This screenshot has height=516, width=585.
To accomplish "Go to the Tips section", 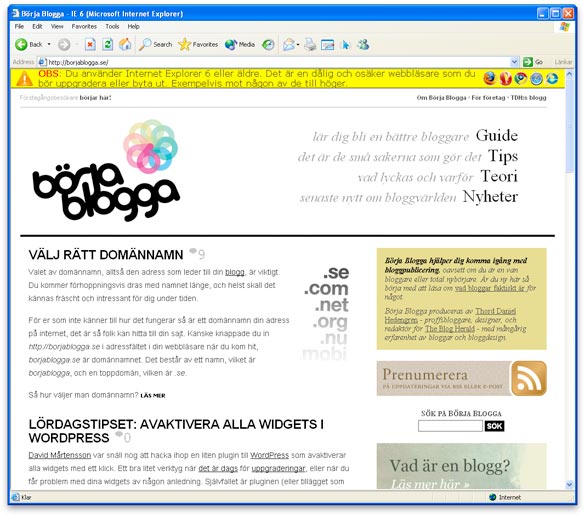I will (503, 156).
